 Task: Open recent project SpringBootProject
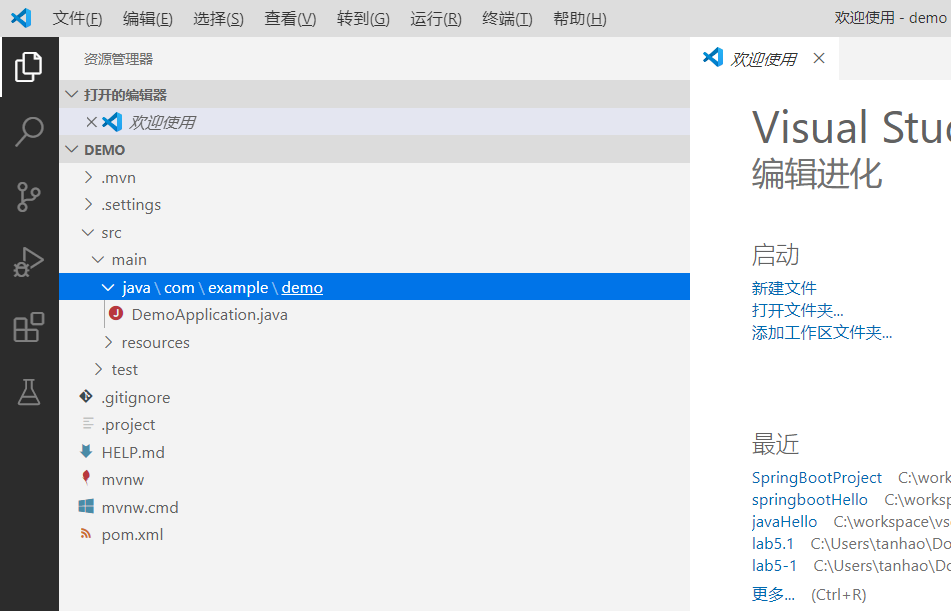tap(816, 478)
